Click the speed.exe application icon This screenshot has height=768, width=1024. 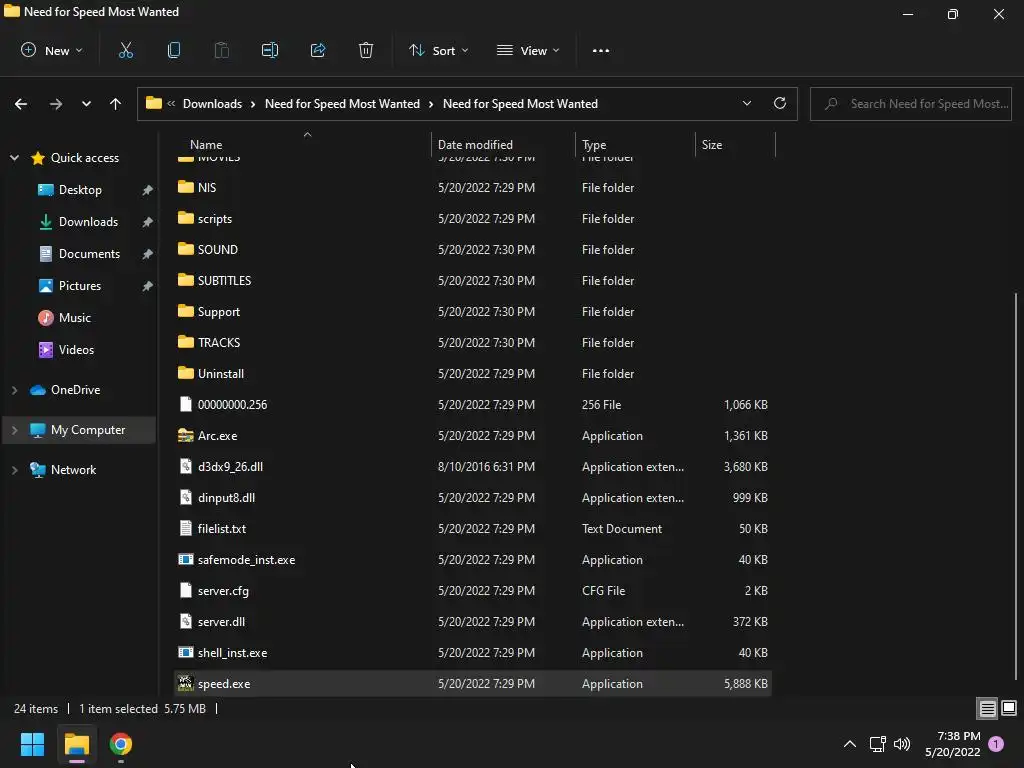[185, 683]
